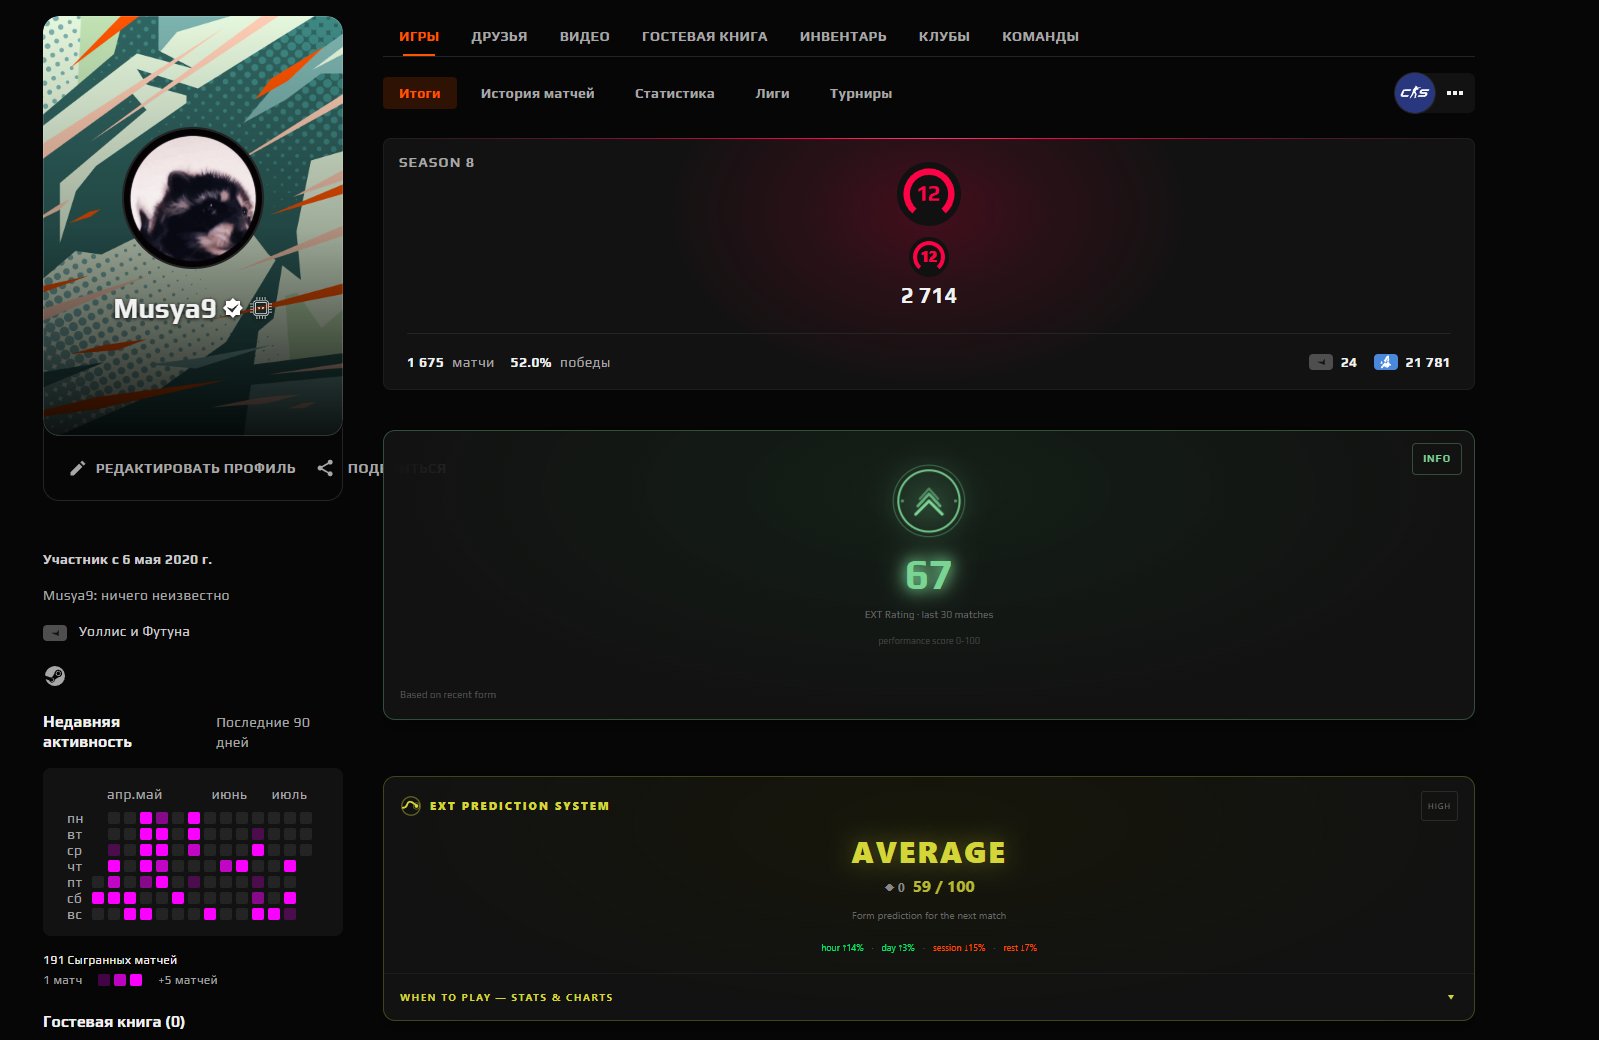Switch to the ДРУЗЬЯ tab
Viewport: 1599px width, 1040px height.
pyautogui.click(x=499, y=36)
